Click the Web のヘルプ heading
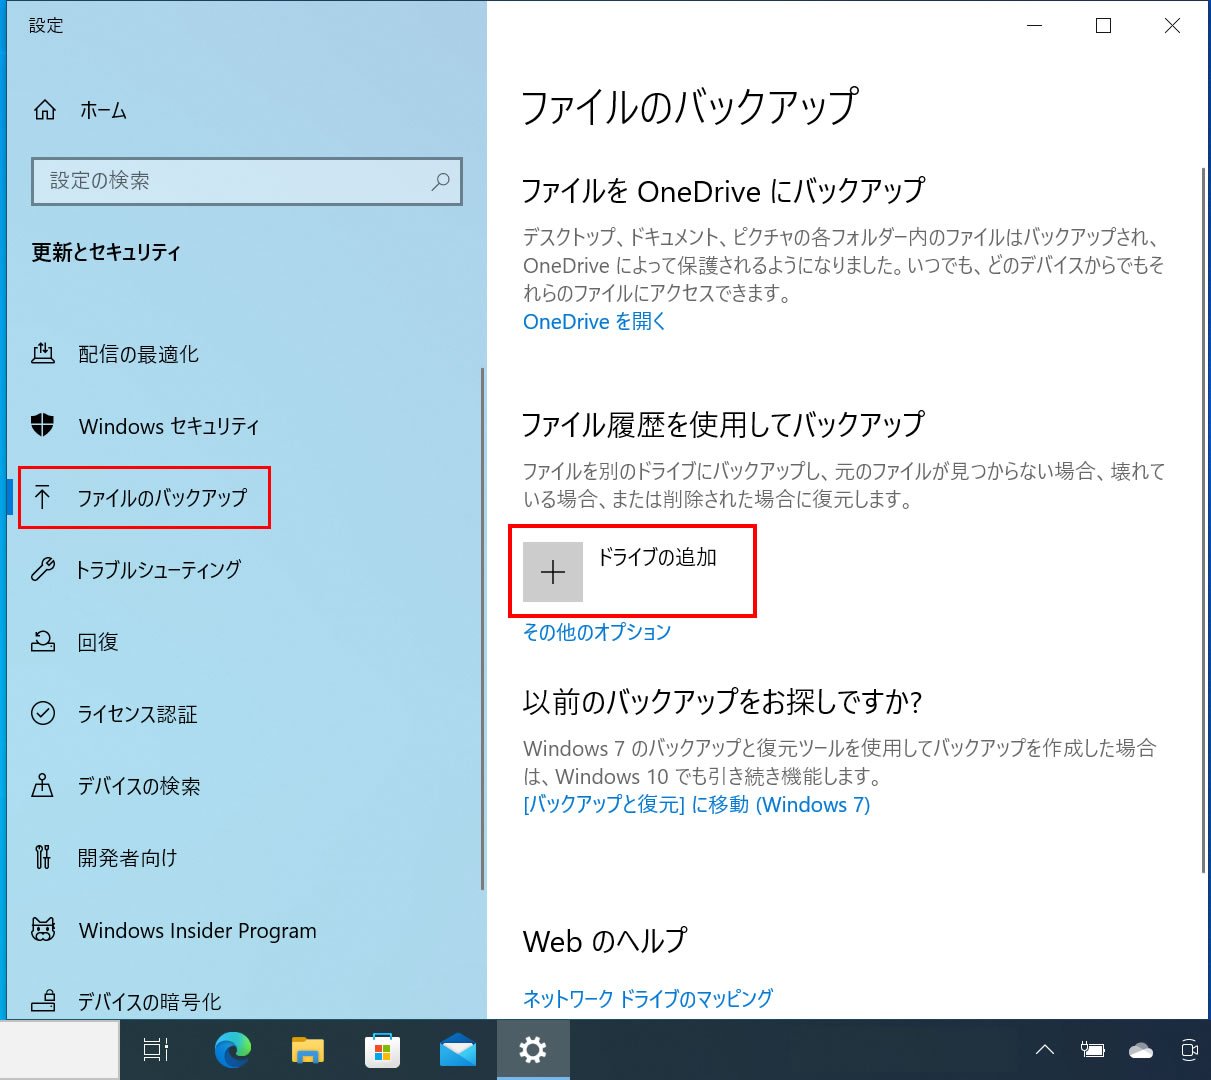This screenshot has width=1211, height=1080. click(605, 941)
